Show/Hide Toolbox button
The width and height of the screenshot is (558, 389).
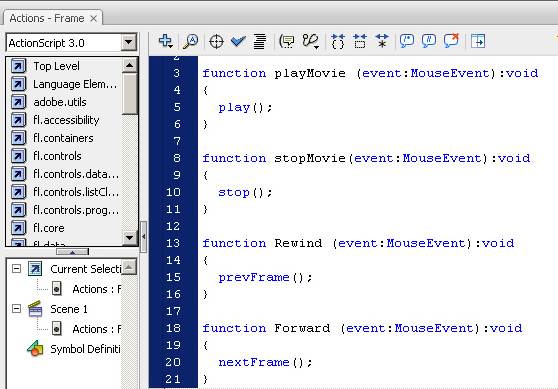[x=478, y=41]
